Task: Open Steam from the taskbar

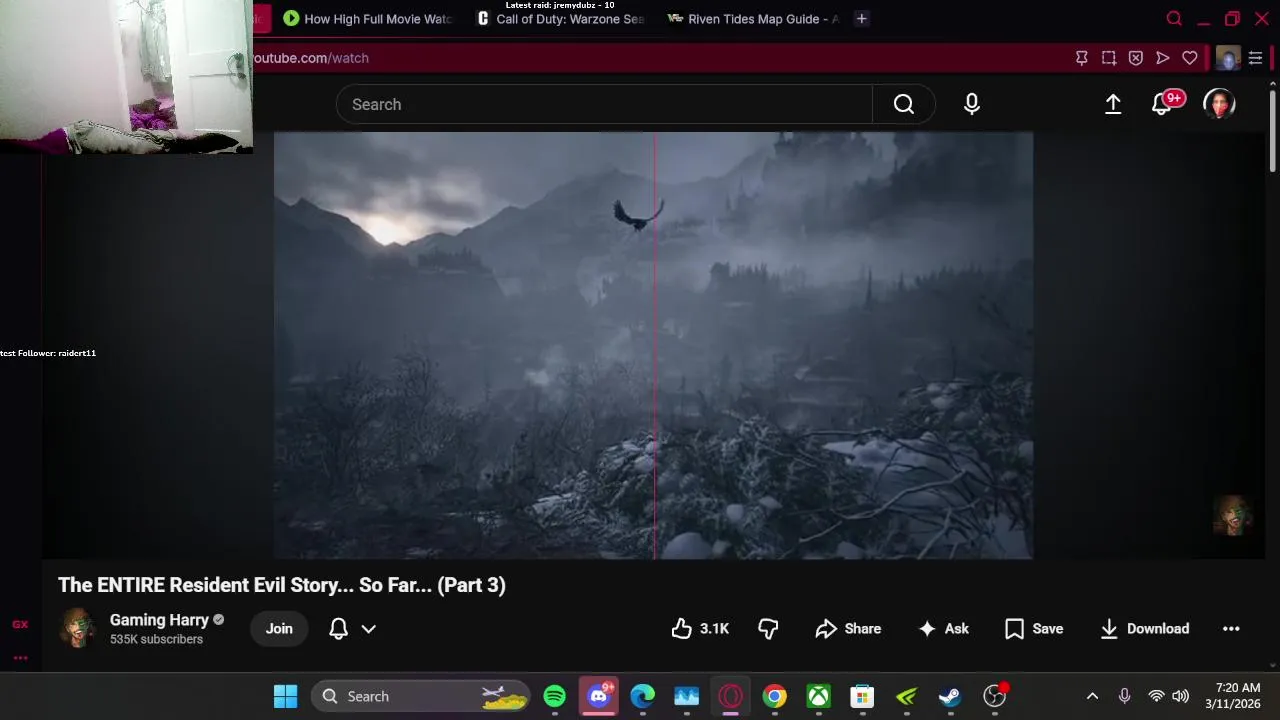Action: point(950,696)
